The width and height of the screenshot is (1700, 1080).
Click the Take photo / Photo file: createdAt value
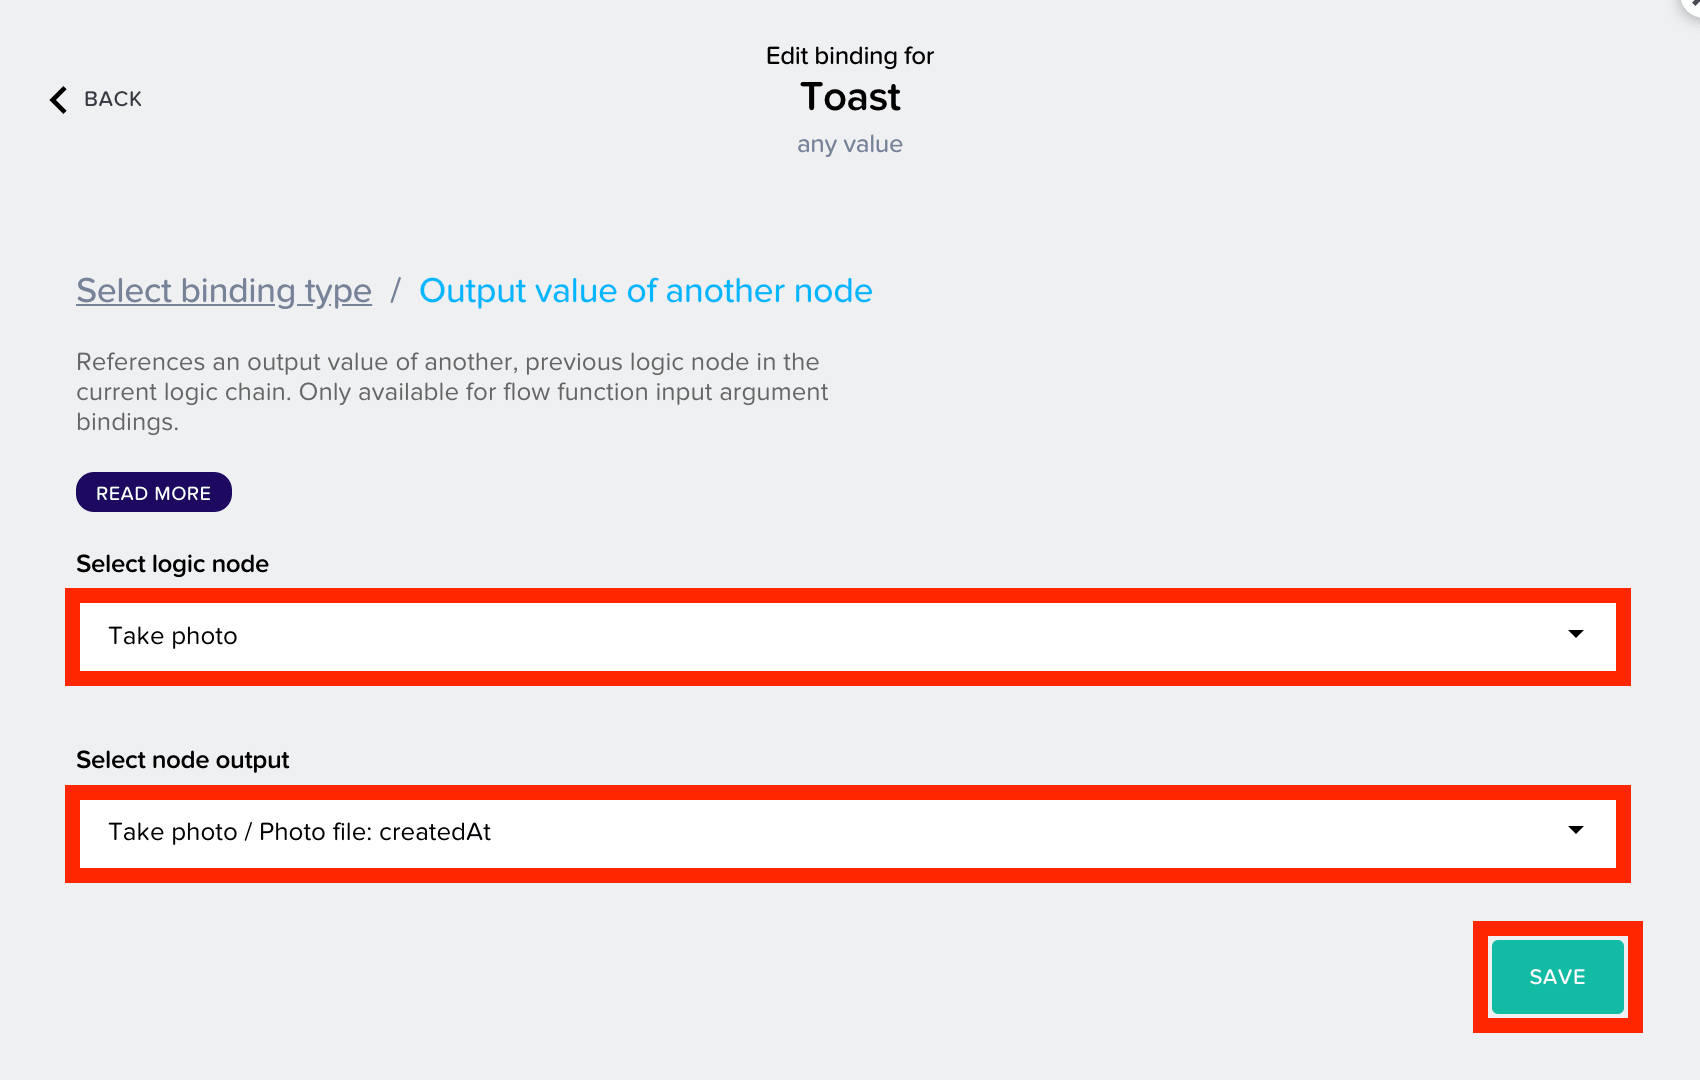pos(300,832)
